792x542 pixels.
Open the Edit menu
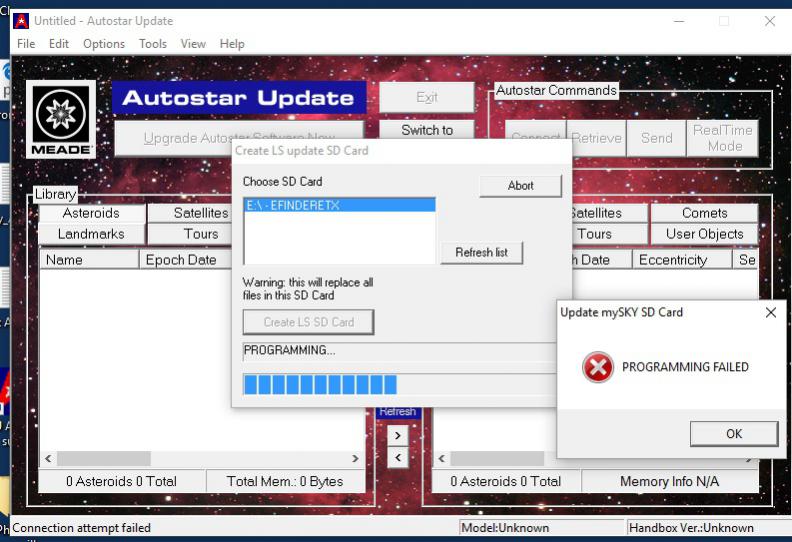[x=59, y=44]
